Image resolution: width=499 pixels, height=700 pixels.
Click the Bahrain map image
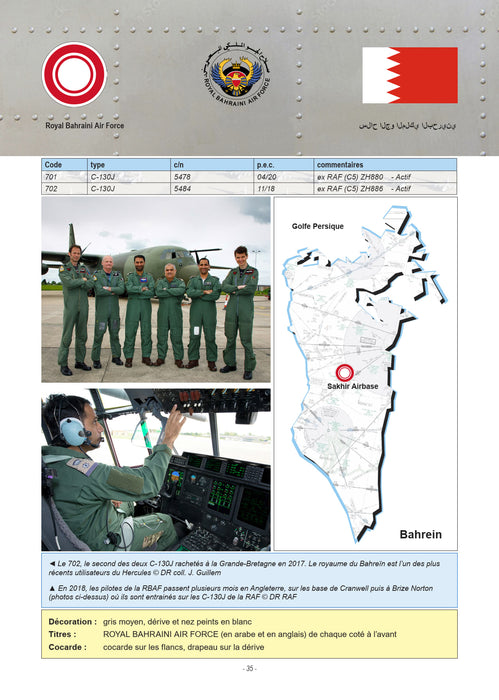[x=366, y=374]
